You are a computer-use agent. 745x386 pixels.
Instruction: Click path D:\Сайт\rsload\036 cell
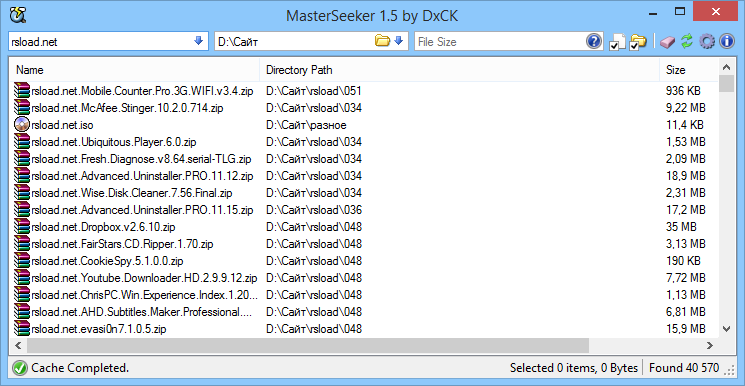coord(314,210)
